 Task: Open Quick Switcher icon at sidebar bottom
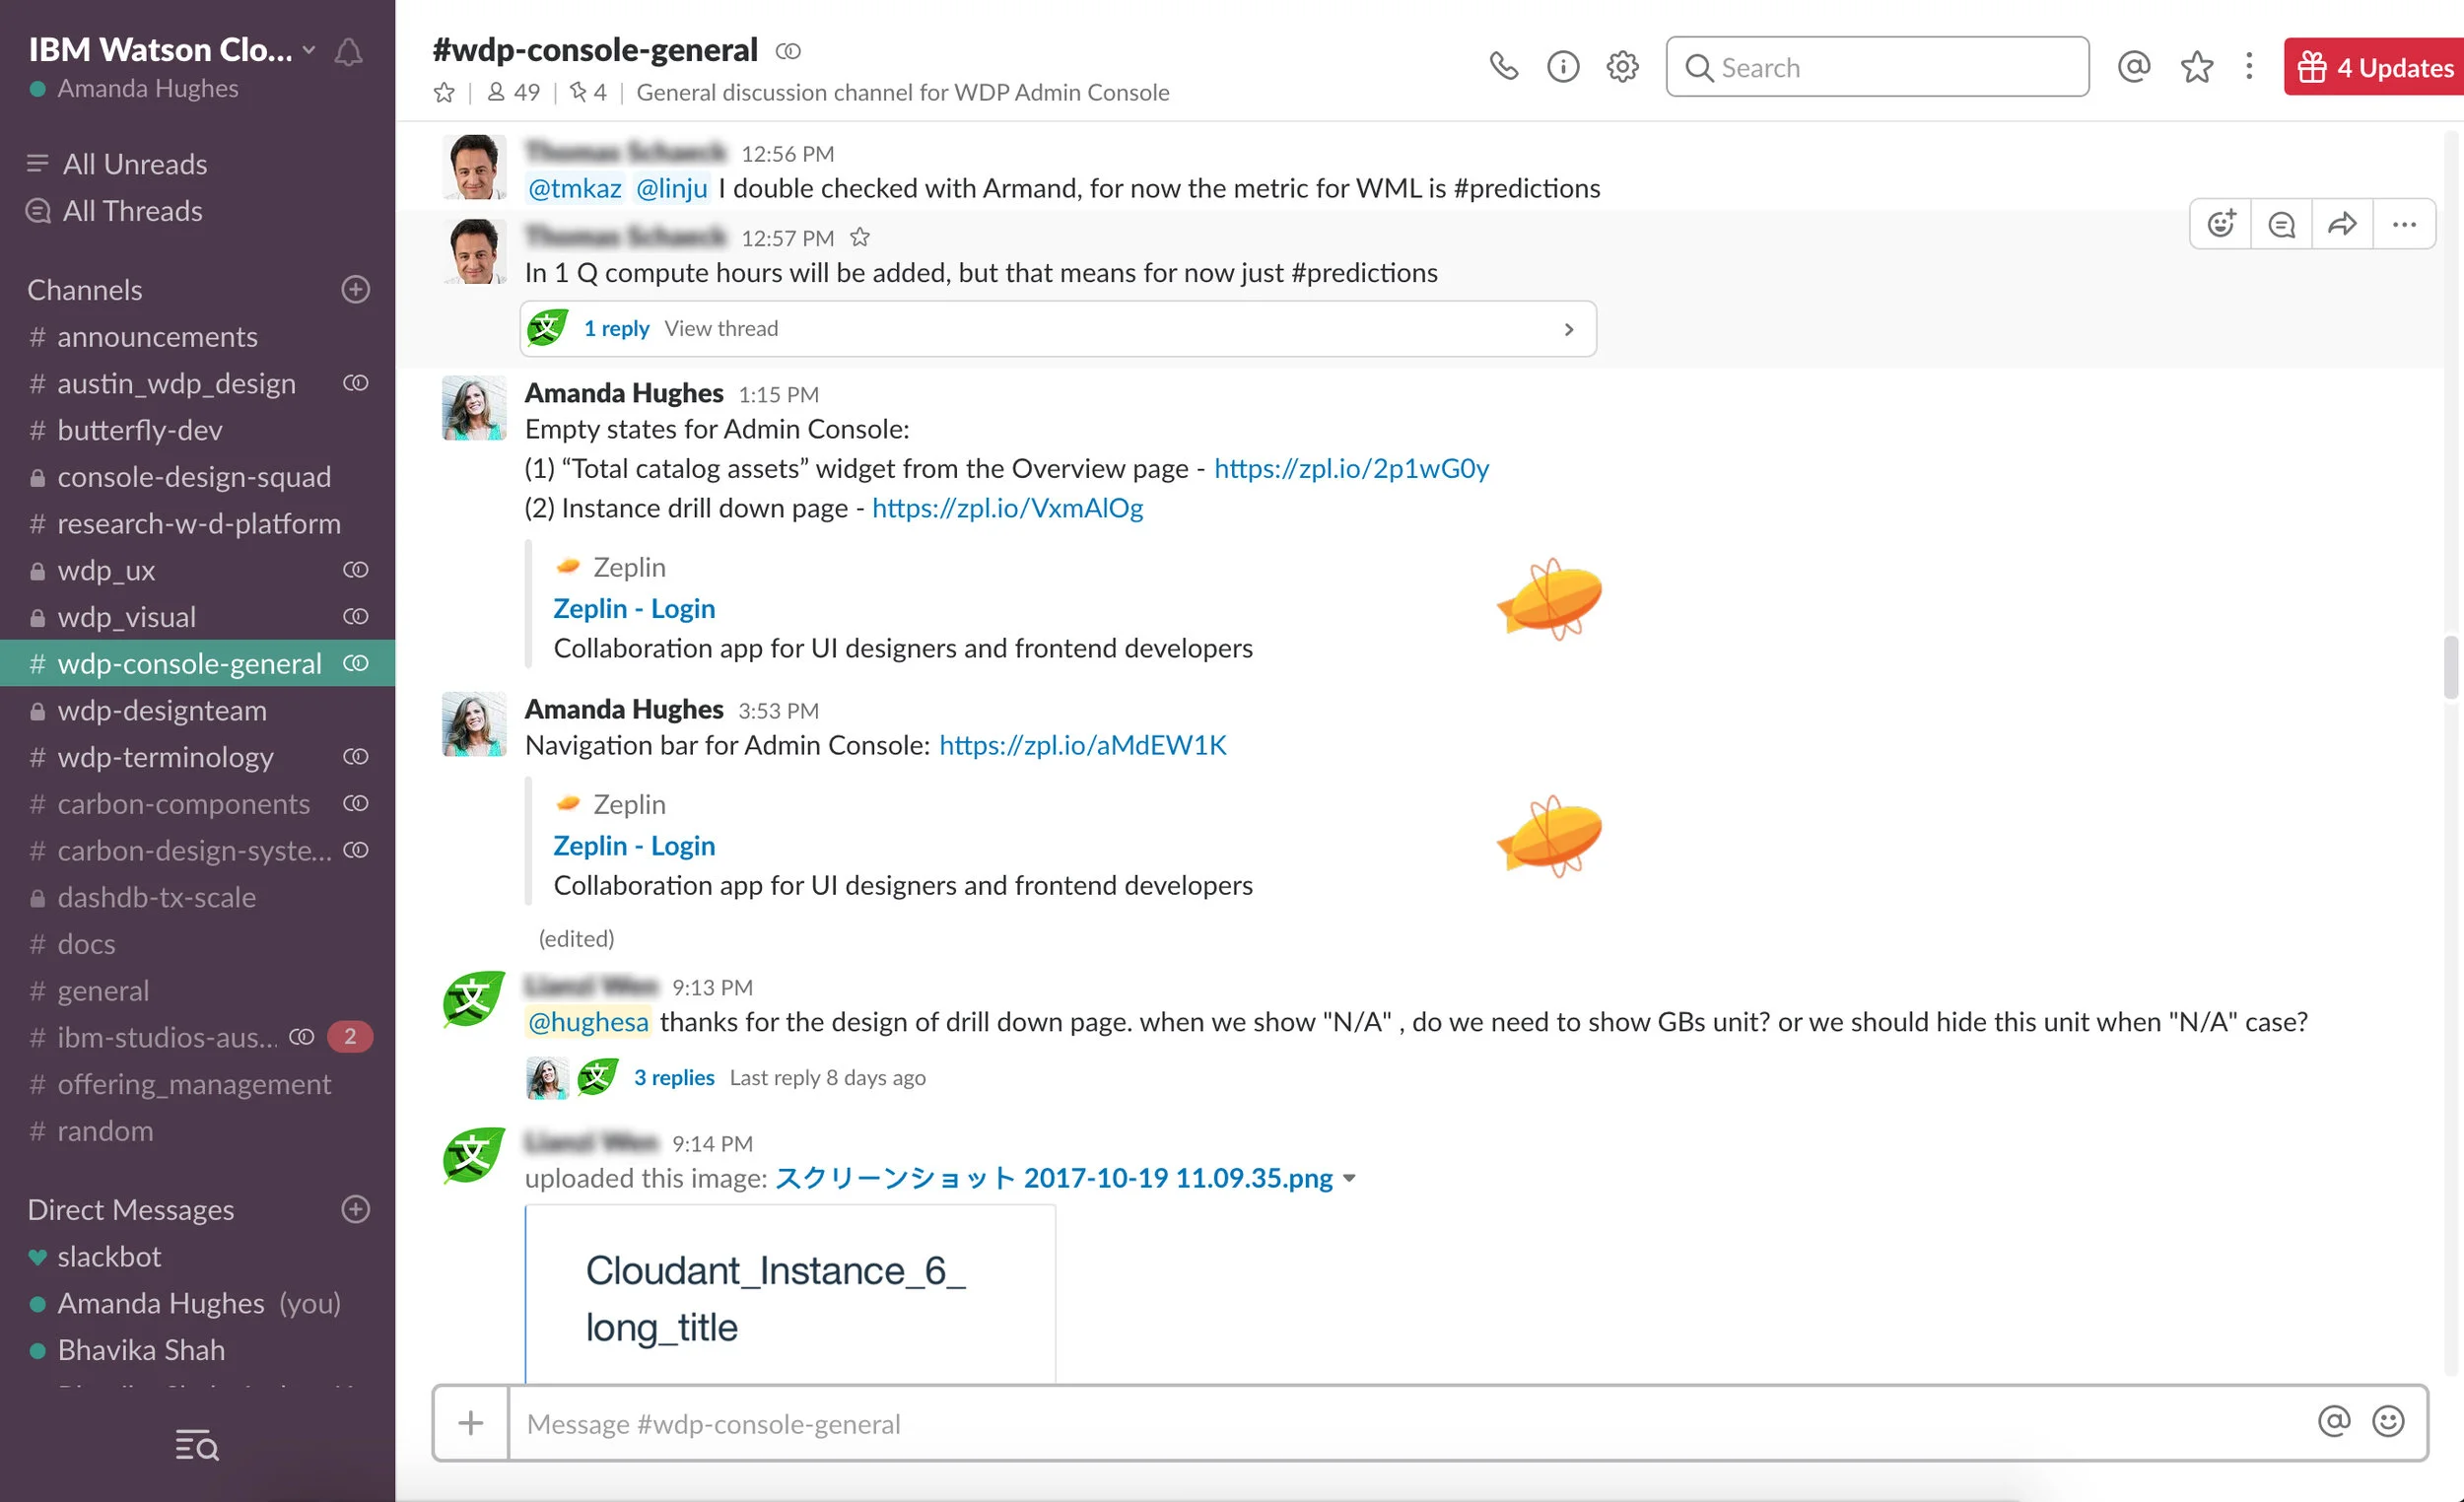(197, 1445)
